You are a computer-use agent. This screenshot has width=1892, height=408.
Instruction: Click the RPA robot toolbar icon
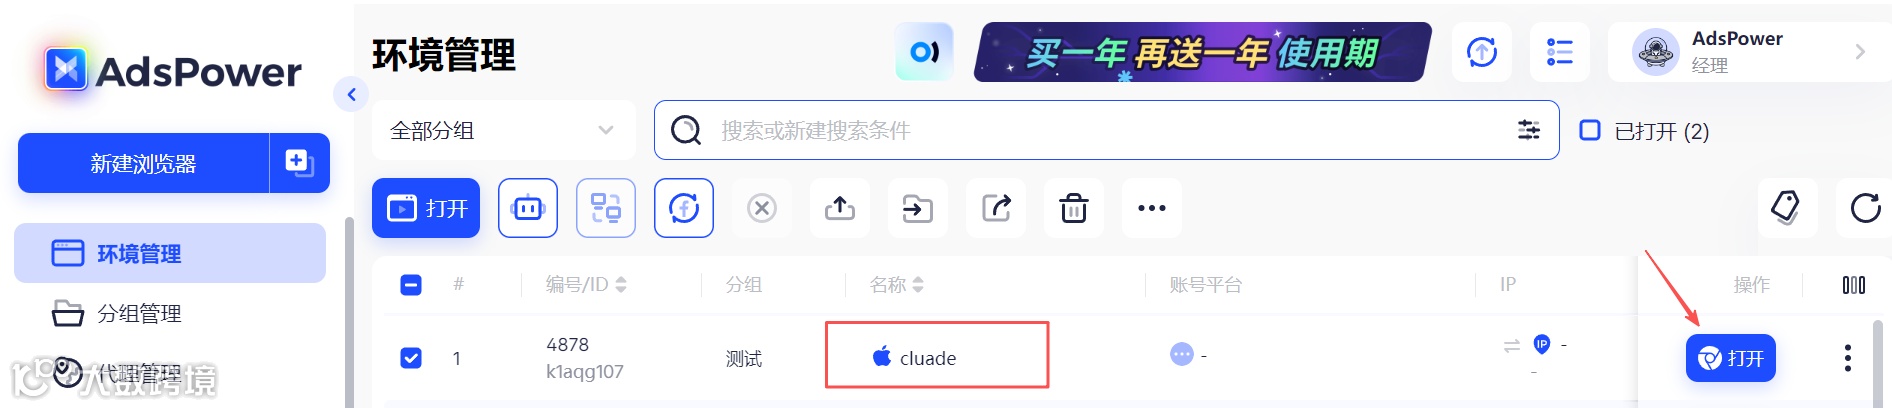coord(528,208)
